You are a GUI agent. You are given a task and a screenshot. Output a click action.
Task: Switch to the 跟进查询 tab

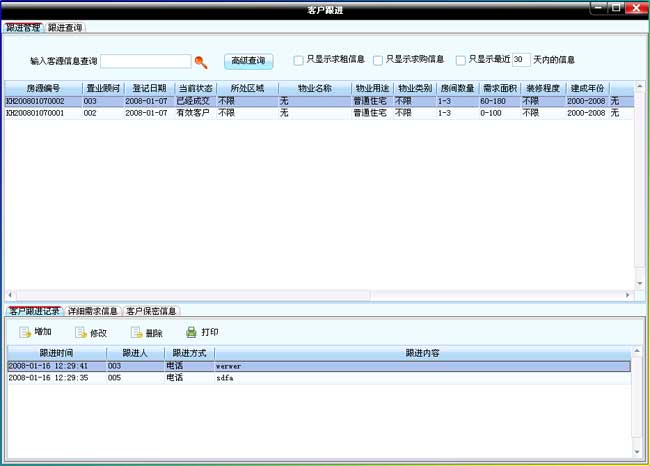(x=66, y=27)
